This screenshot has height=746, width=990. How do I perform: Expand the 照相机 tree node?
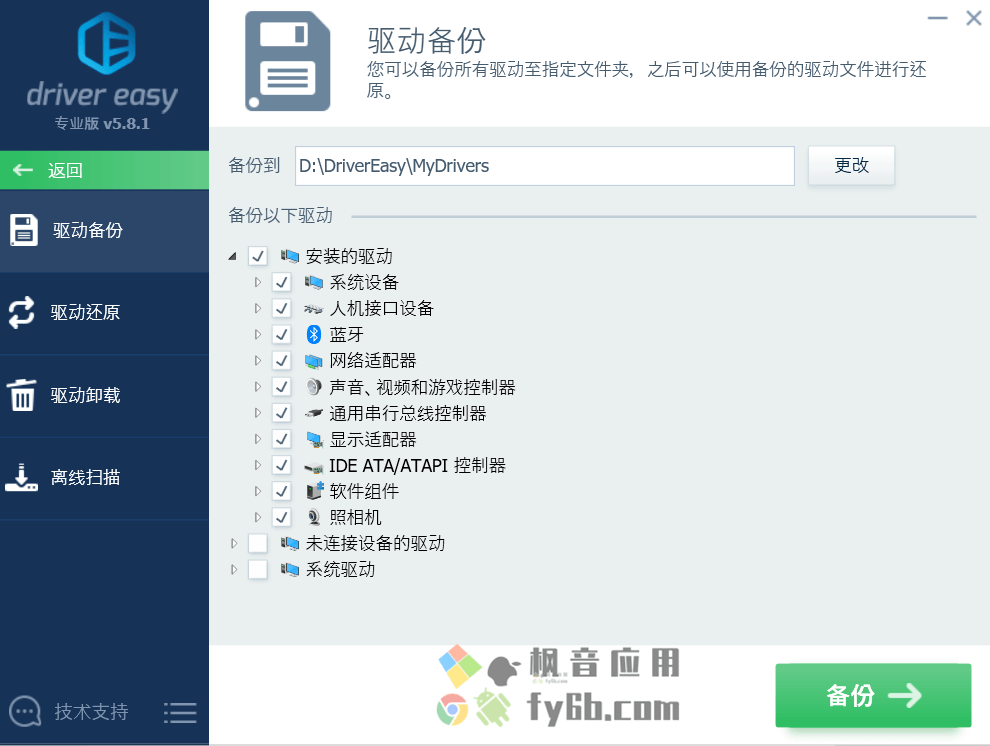coord(258,518)
